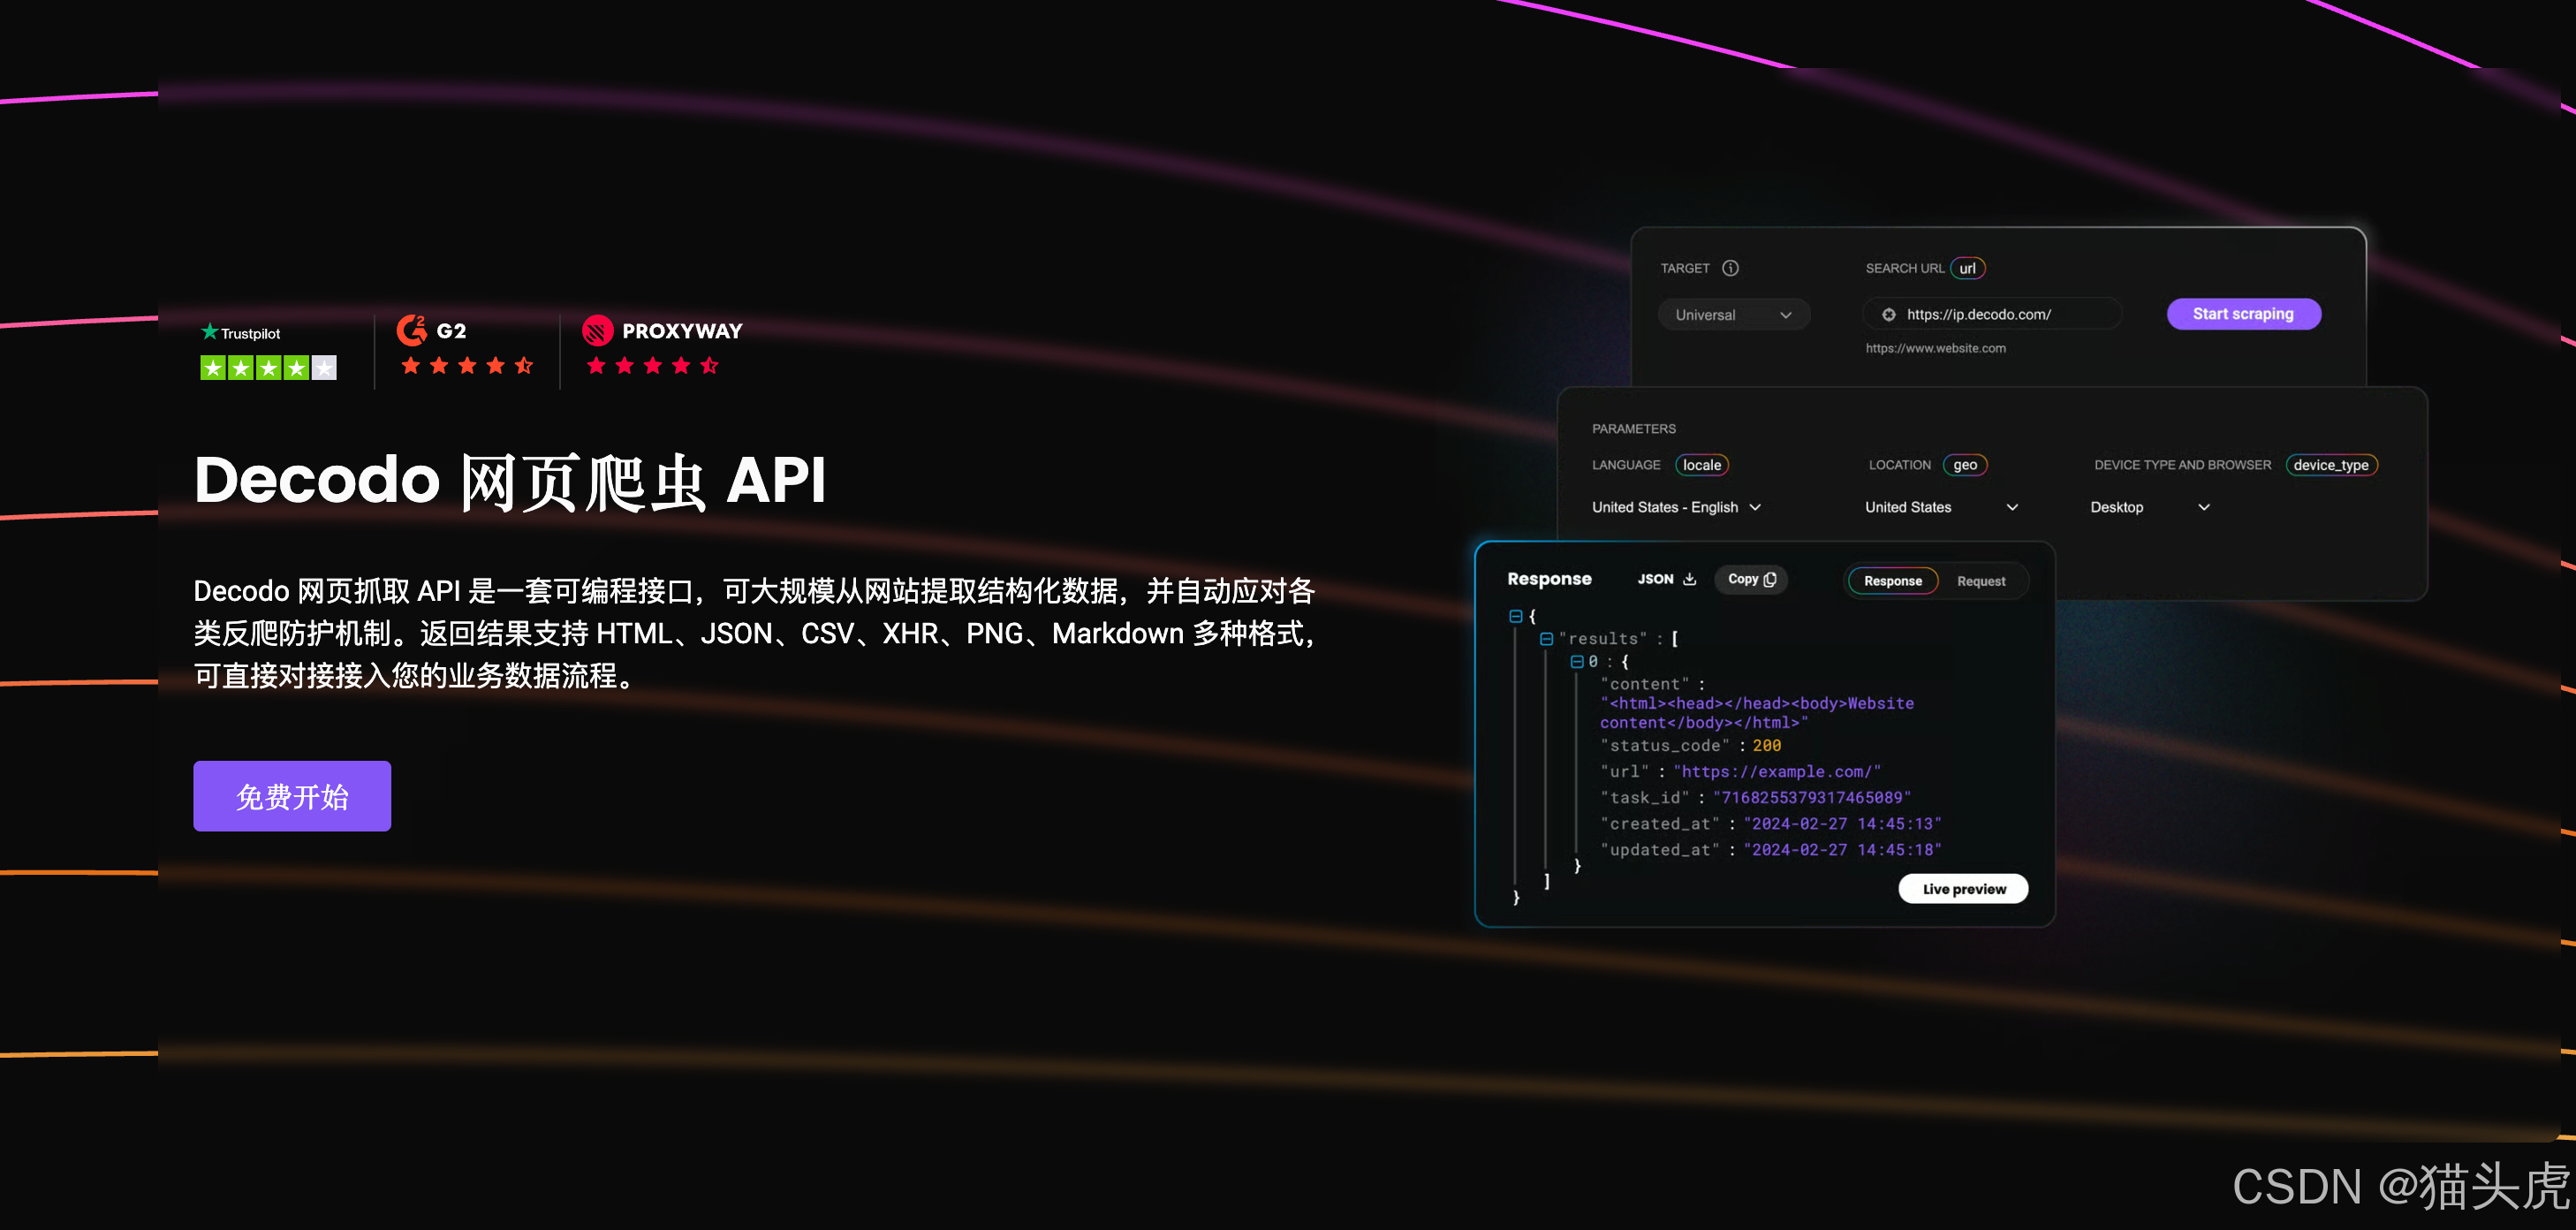Click the "https://example.com/" url value
The width and height of the screenshot is (2576, 1230).
click(x=1777, y=772)
